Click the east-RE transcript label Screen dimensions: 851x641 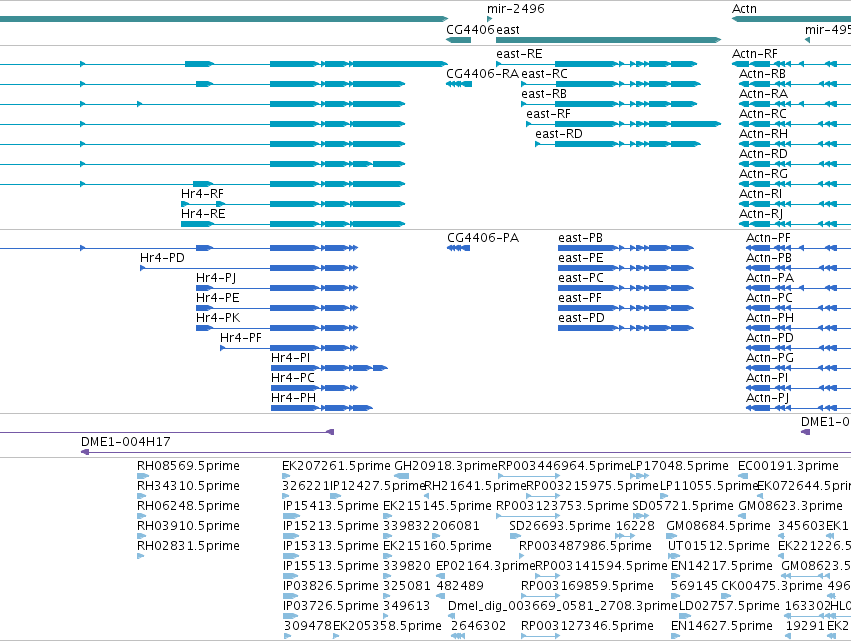click(519, 54)
